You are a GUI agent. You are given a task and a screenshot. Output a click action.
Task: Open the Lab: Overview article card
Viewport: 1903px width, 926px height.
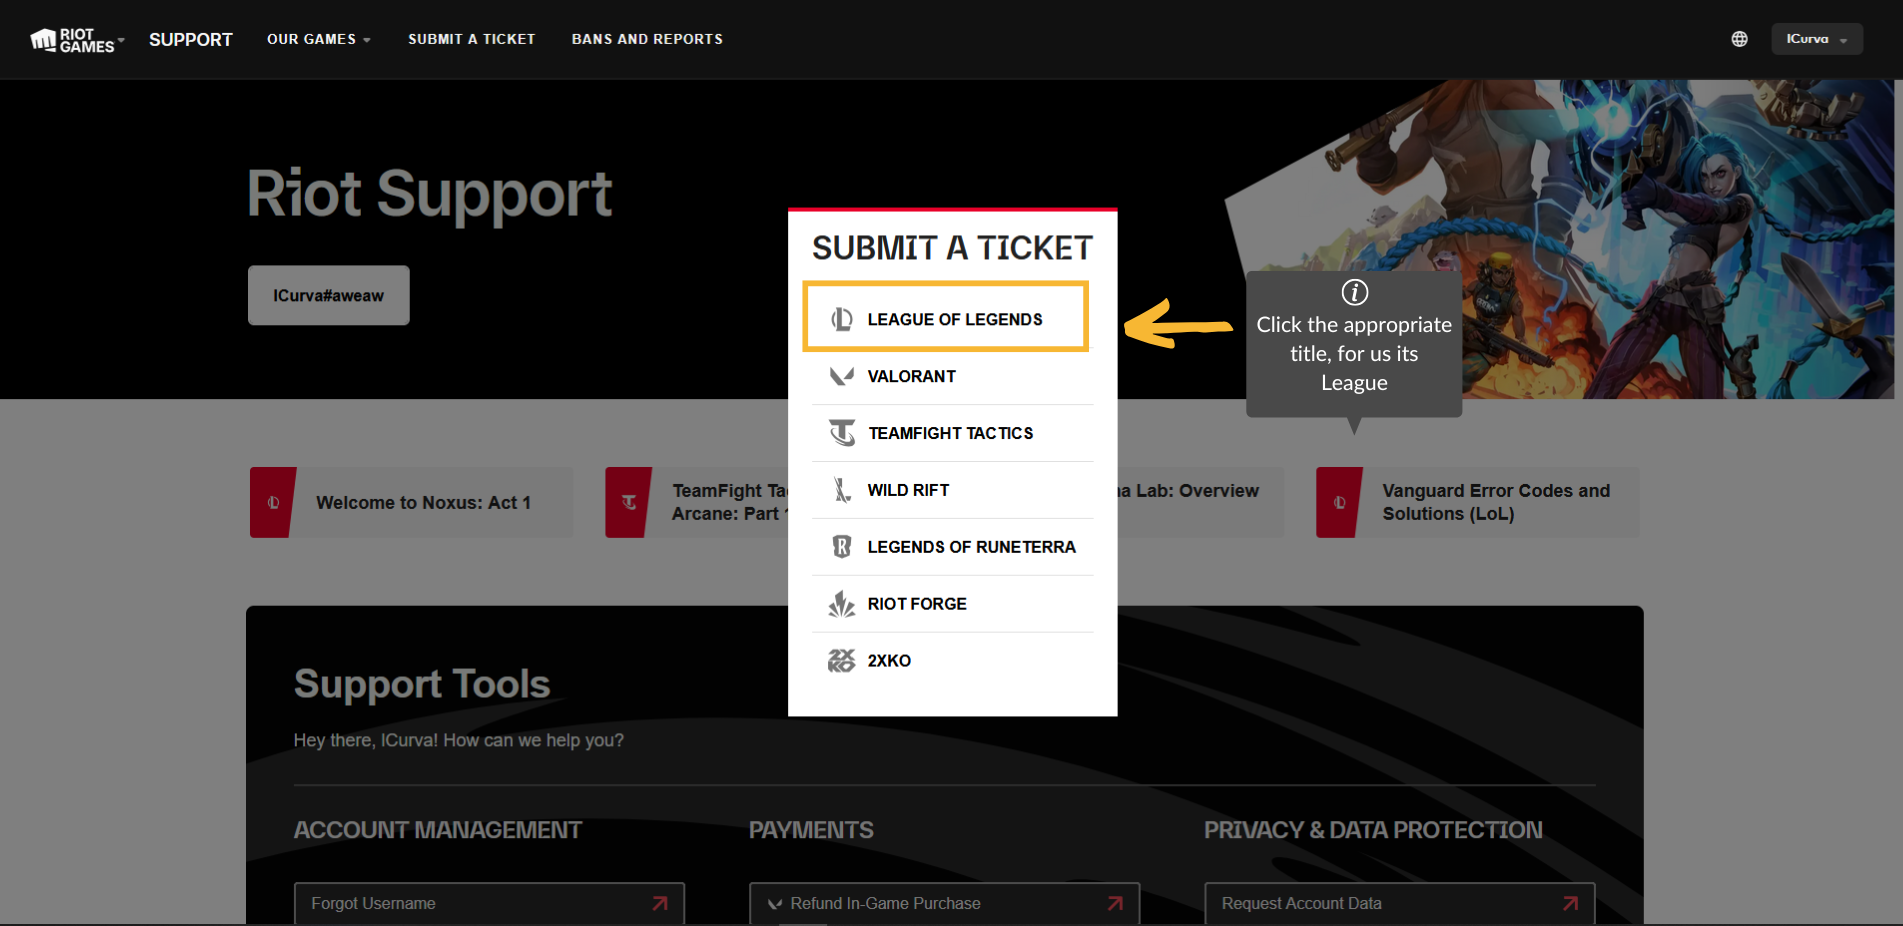click(x=1200, y=503)
